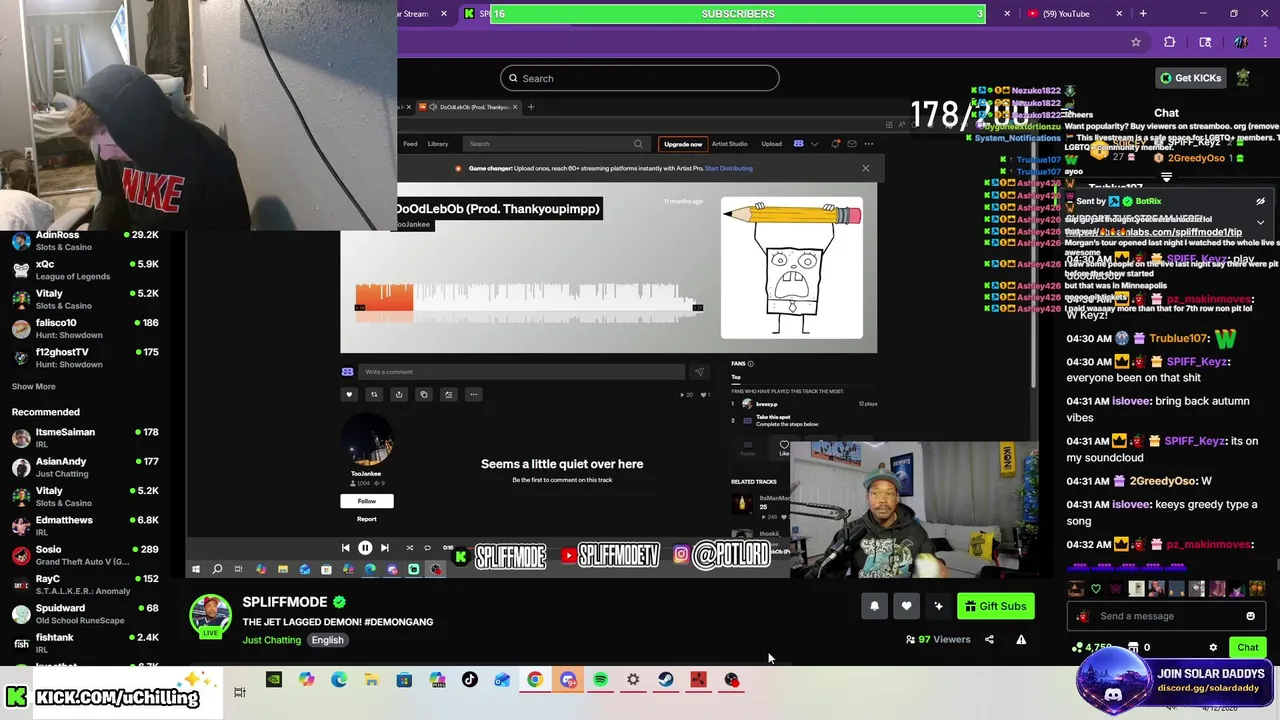Open TikTok from taskbar

[469, 680]
